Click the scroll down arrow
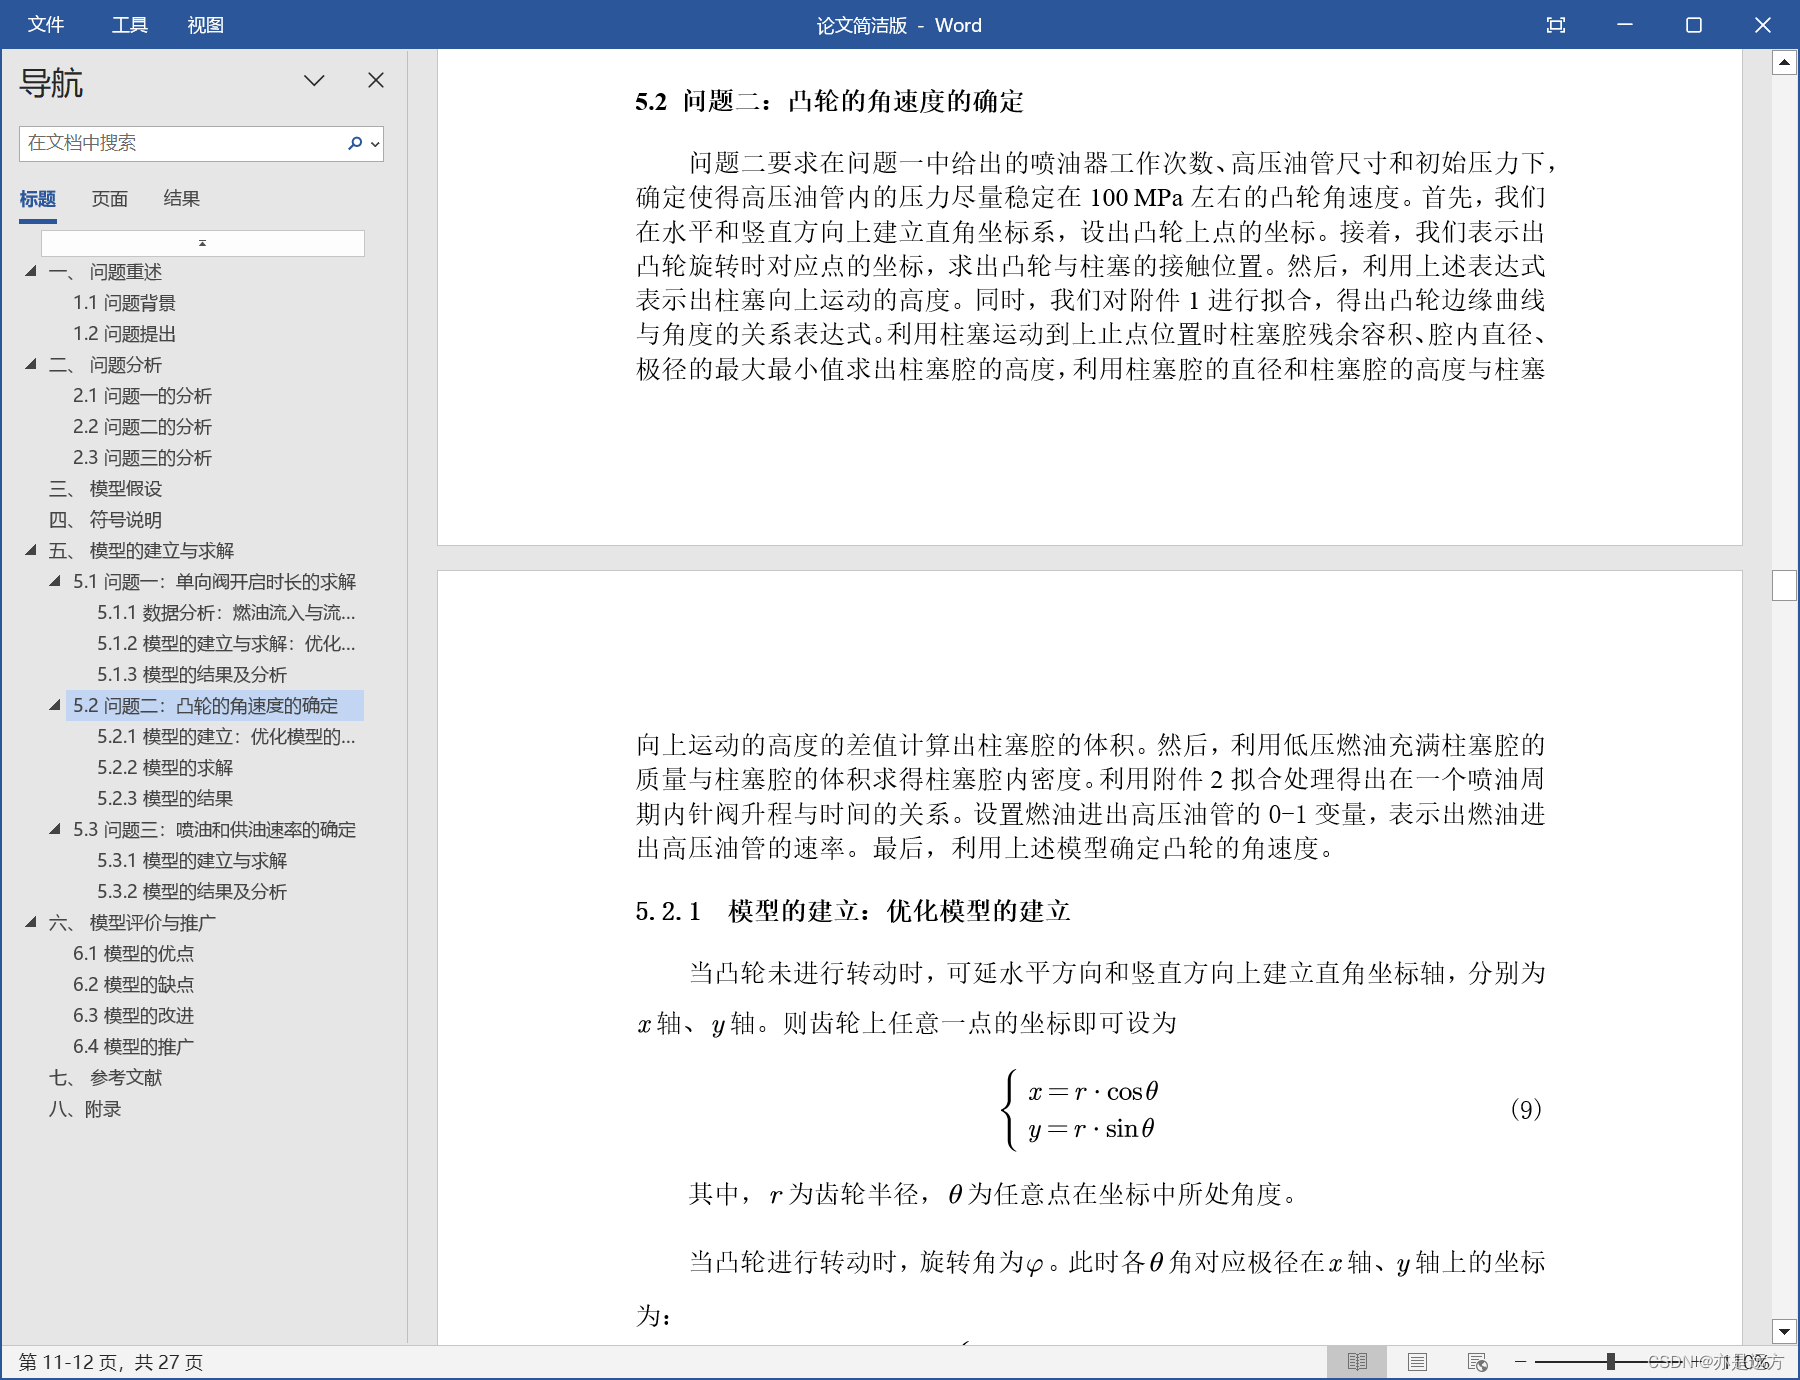This screenshot has width=1800, height=1380. (1785, 1331)
